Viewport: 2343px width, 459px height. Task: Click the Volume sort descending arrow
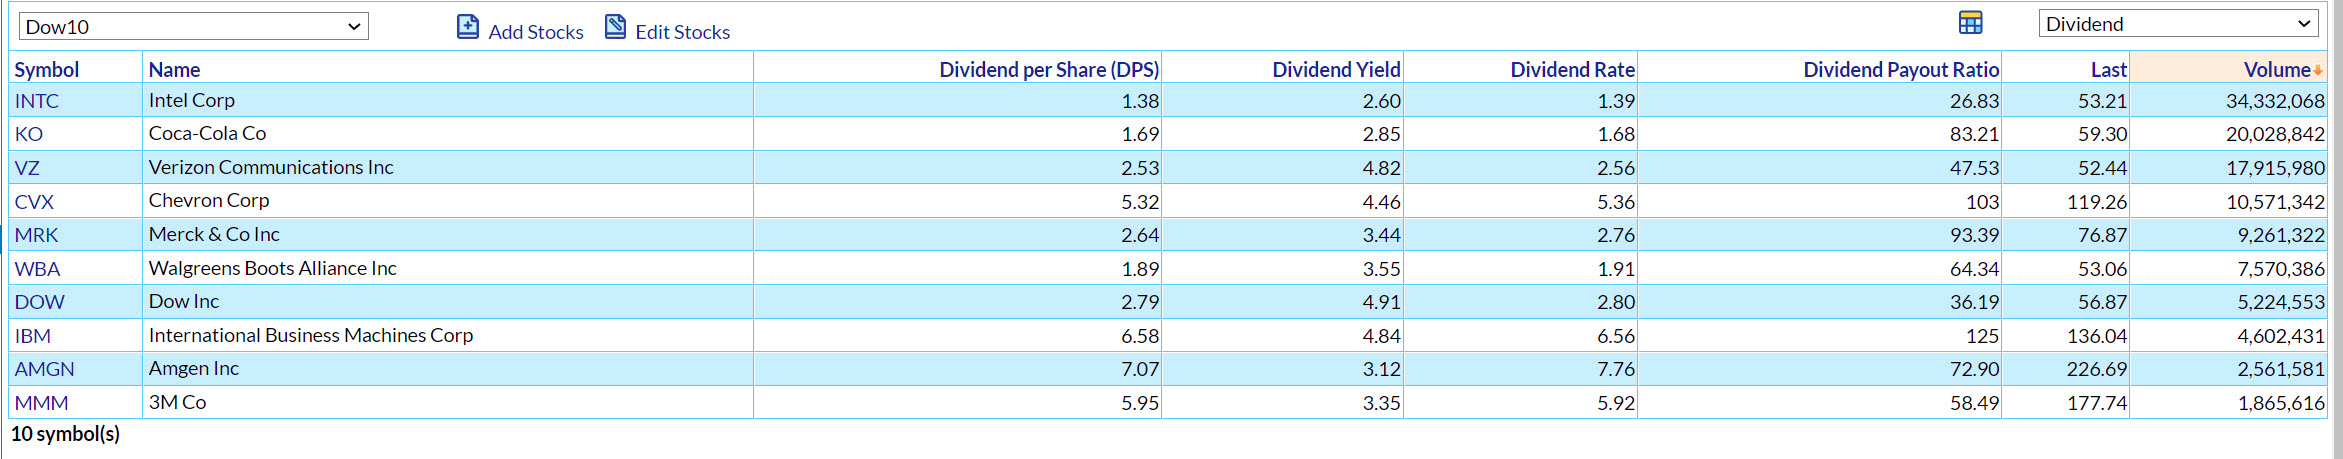coord(2318,71)
